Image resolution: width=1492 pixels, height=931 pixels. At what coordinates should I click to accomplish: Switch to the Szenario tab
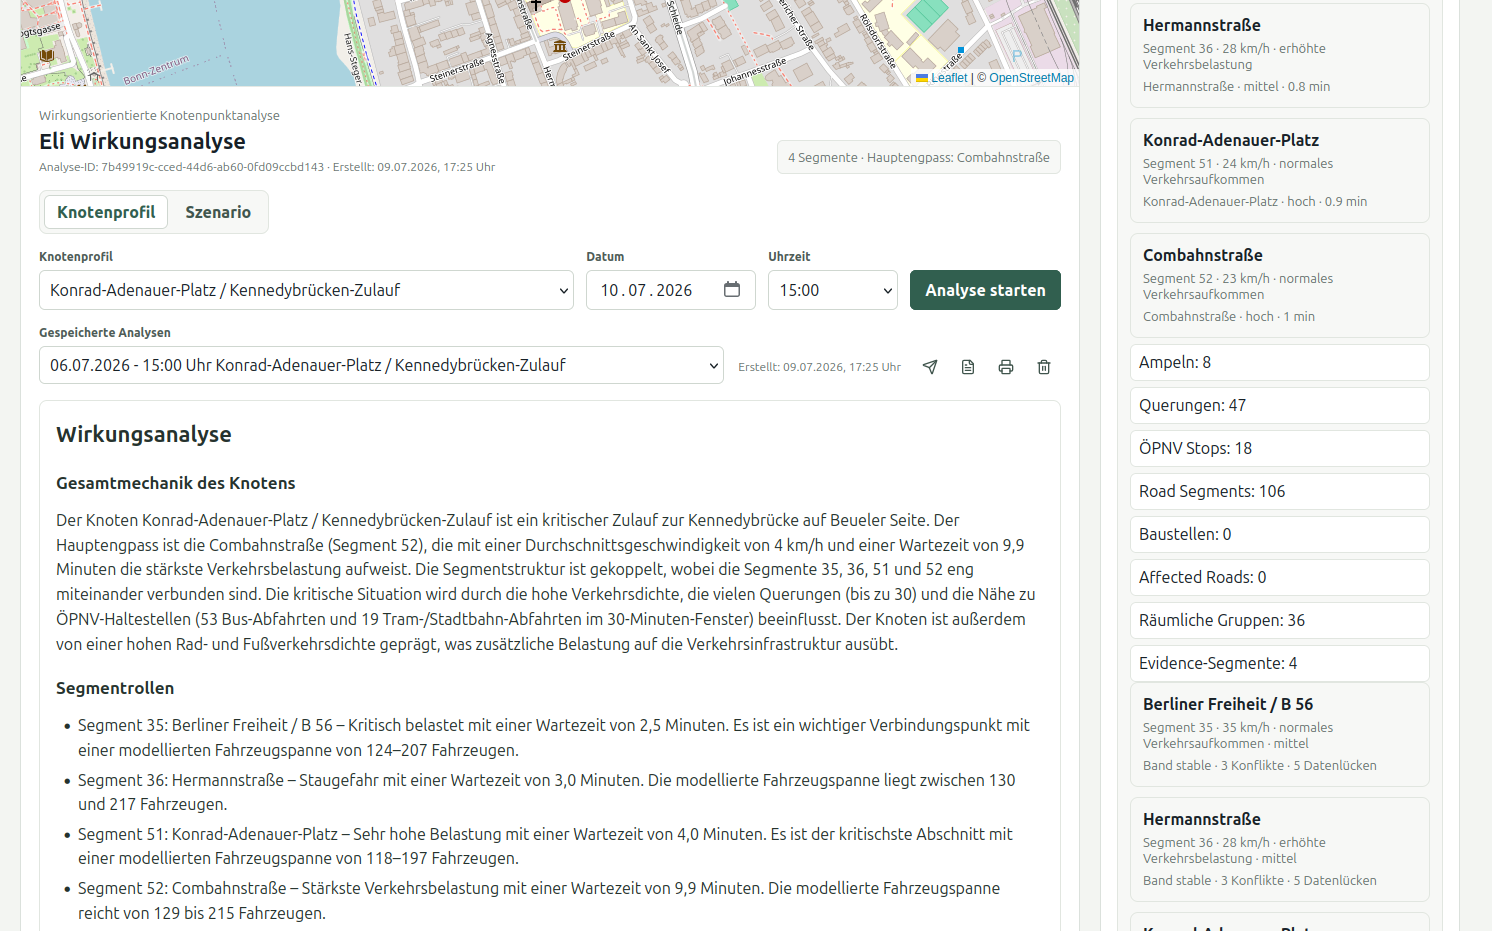218,212
